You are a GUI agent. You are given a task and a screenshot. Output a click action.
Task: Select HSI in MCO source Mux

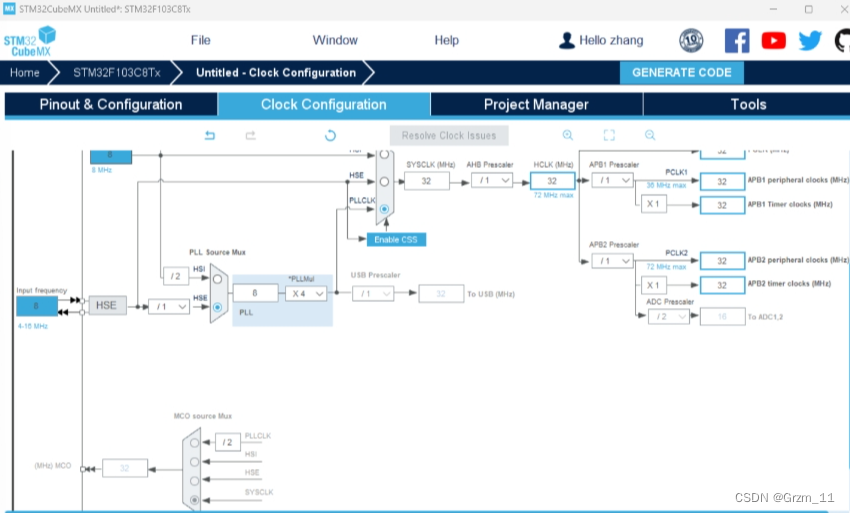point(195,462)
